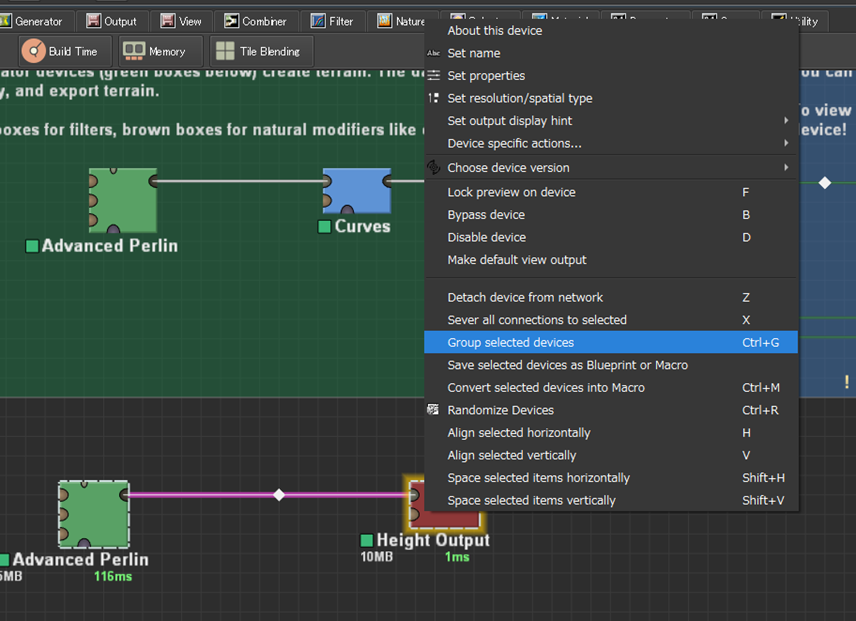The height and width of the screenshot is (621, 856).
Task: Click the resolution/spatial type icon
Action: 433,98
